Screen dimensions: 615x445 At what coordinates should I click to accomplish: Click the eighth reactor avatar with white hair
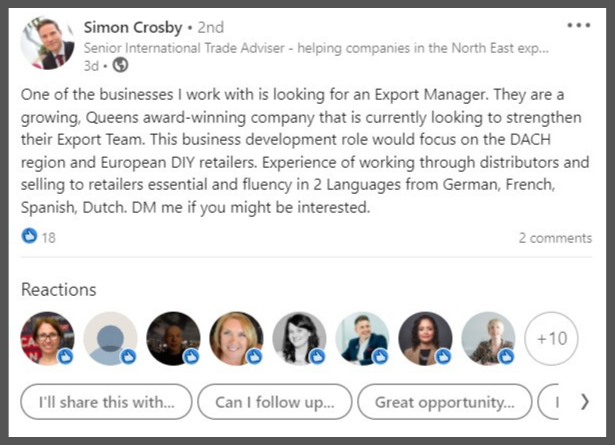[x=488, y=338]
